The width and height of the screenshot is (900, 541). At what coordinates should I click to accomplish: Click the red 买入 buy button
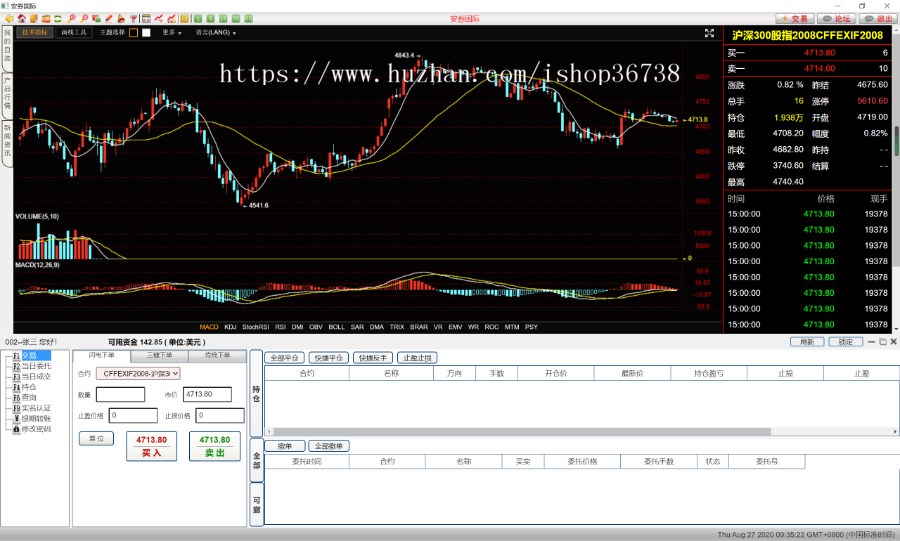(151, 446)
